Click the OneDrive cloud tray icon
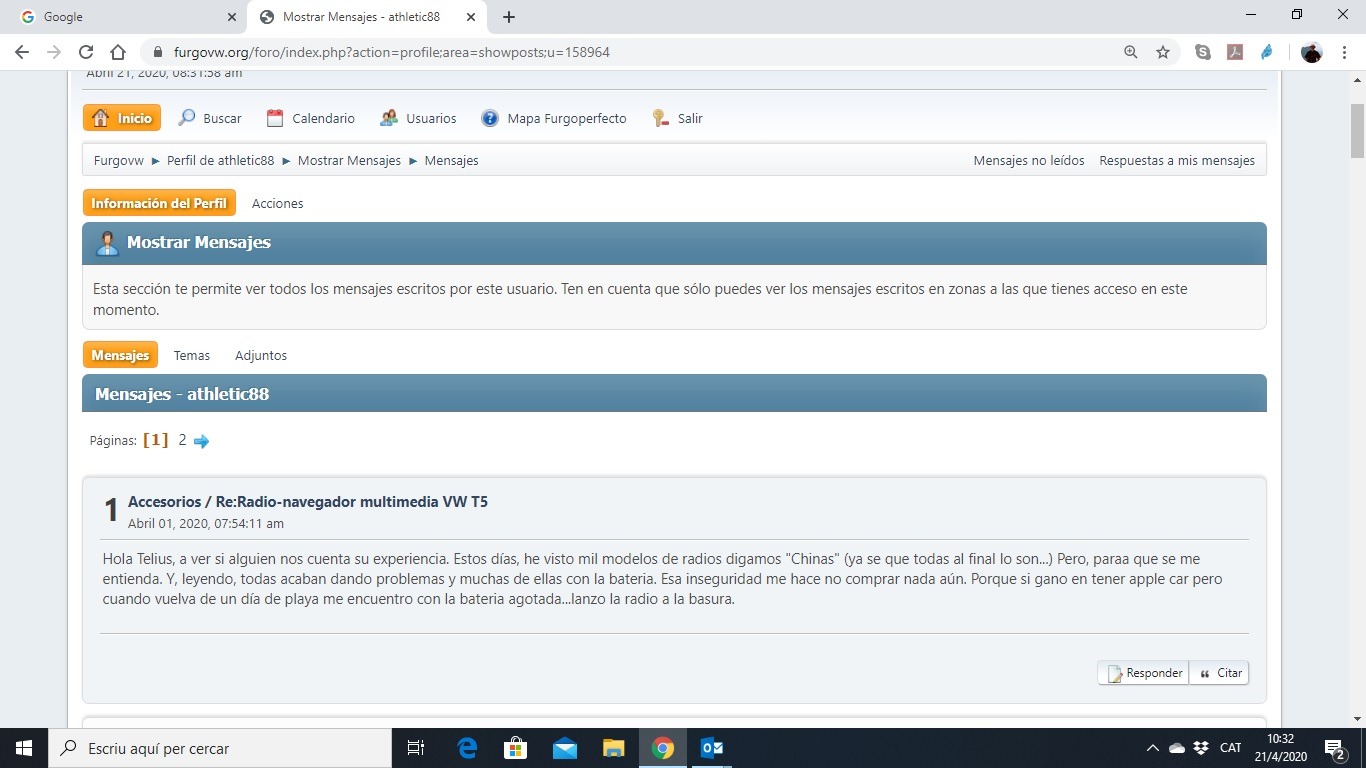This screenshot has height=768, width=1366. [x=1177, y=748]
